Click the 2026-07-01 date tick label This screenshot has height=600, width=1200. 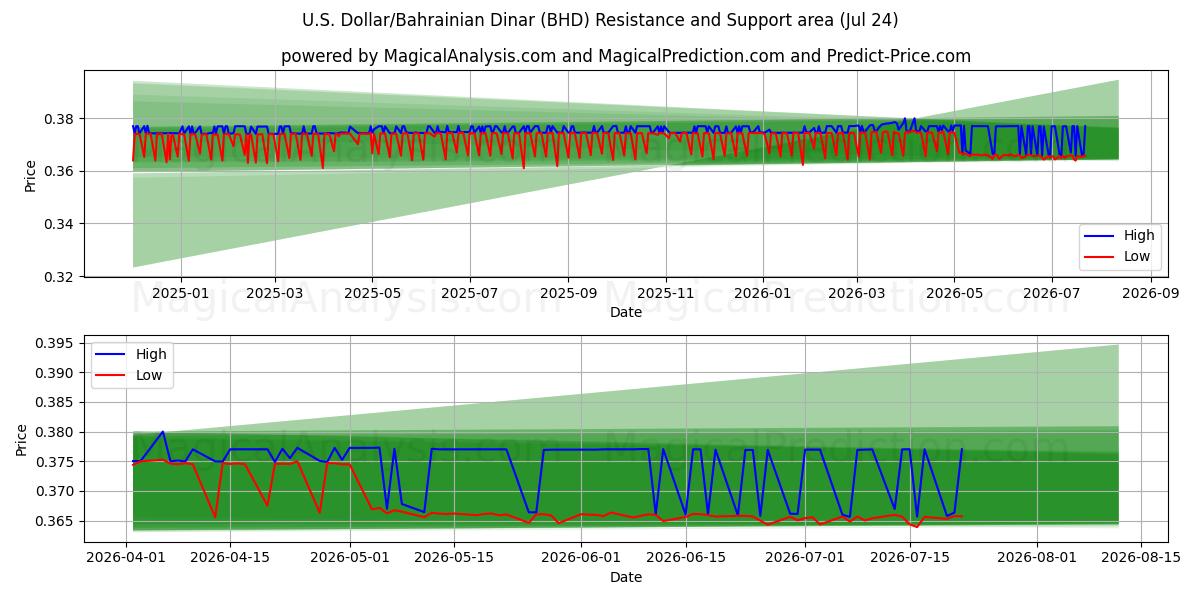coord(805,558)
